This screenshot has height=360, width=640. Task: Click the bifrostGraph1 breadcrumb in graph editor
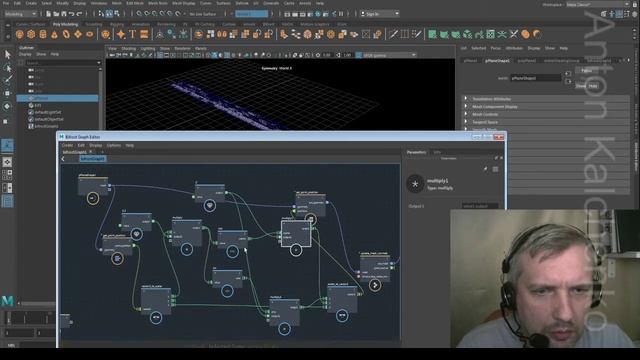point(93,159)
